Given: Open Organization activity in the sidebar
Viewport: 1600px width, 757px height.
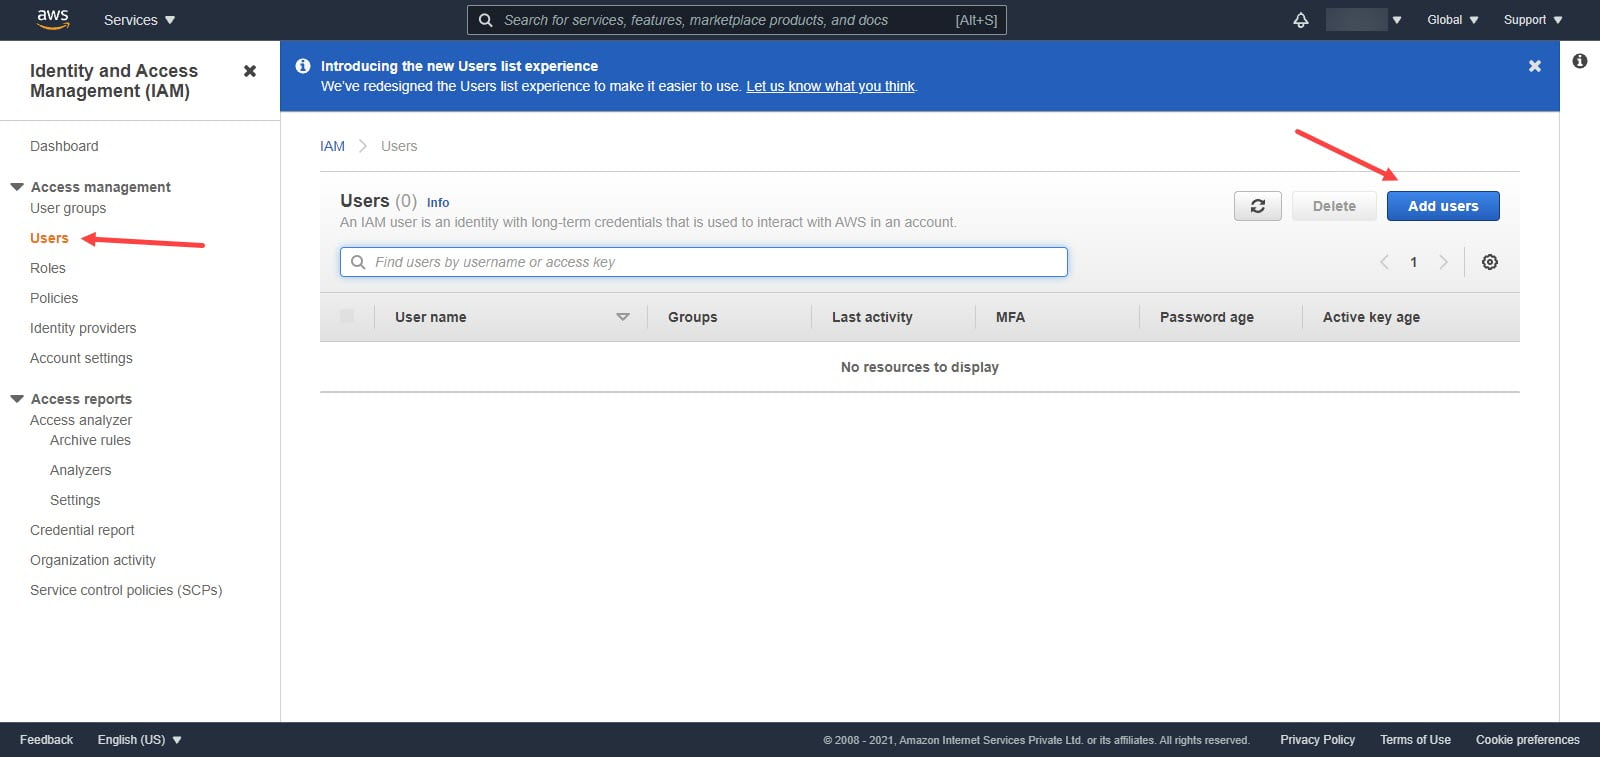Looking at the screenshot, I should (93, 560).
